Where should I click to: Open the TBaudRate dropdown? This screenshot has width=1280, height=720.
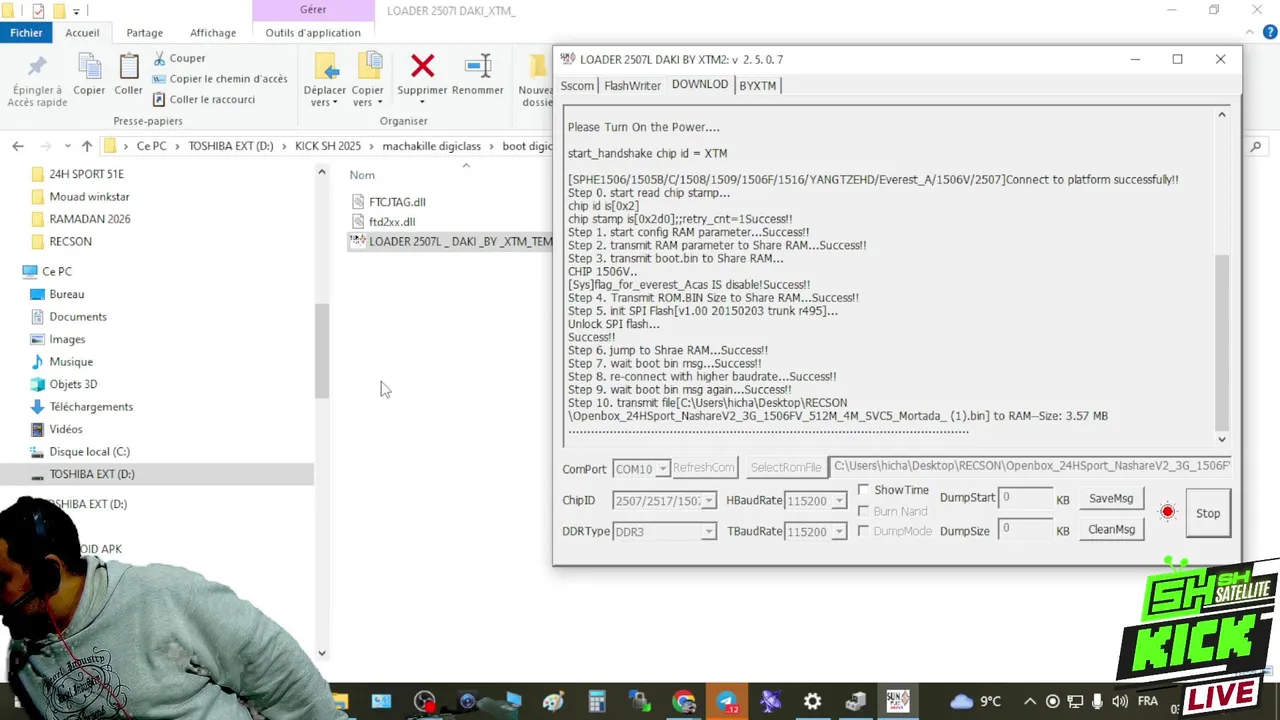[x=839, y=531]
